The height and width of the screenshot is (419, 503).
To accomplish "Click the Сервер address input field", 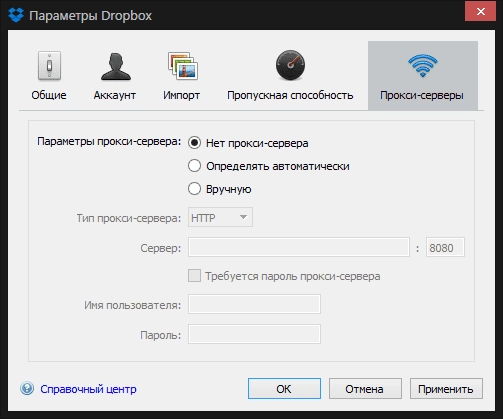I will coord(299,247).
